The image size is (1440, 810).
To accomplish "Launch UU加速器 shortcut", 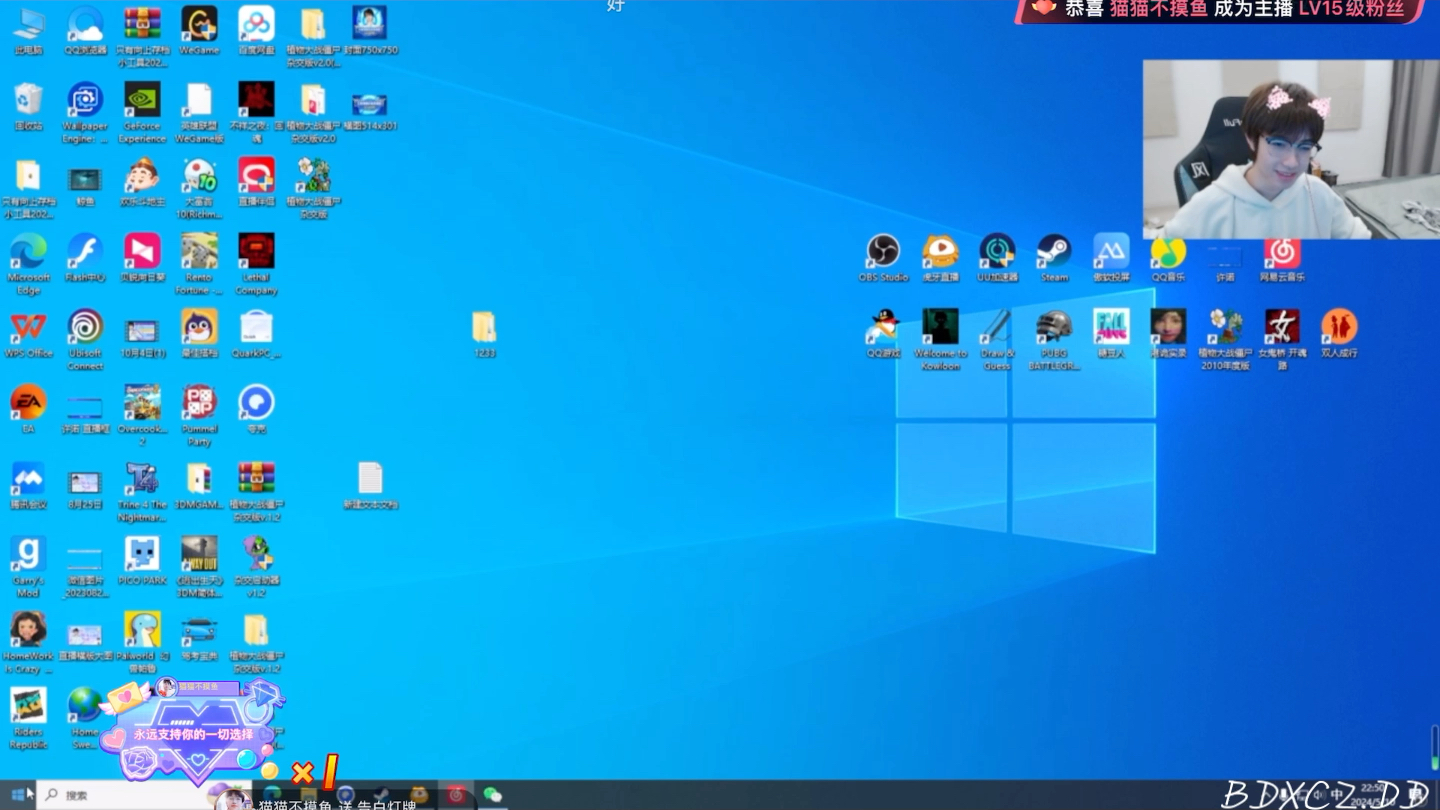I will point(997,259).
